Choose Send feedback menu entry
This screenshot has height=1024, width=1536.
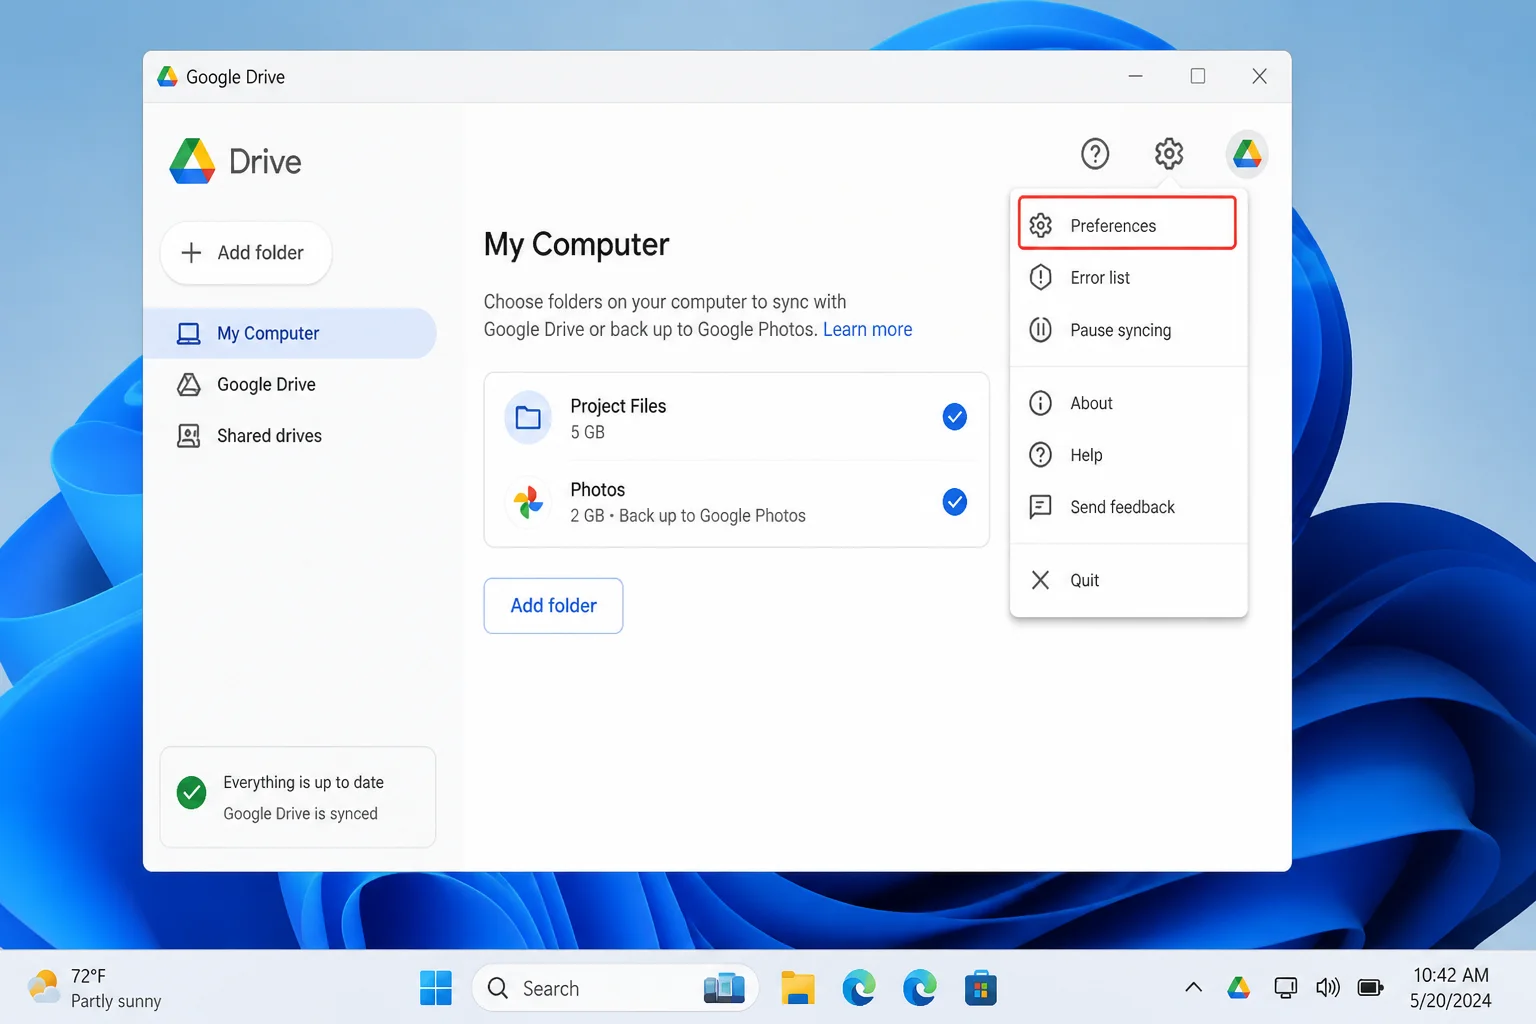[1127, 507]
